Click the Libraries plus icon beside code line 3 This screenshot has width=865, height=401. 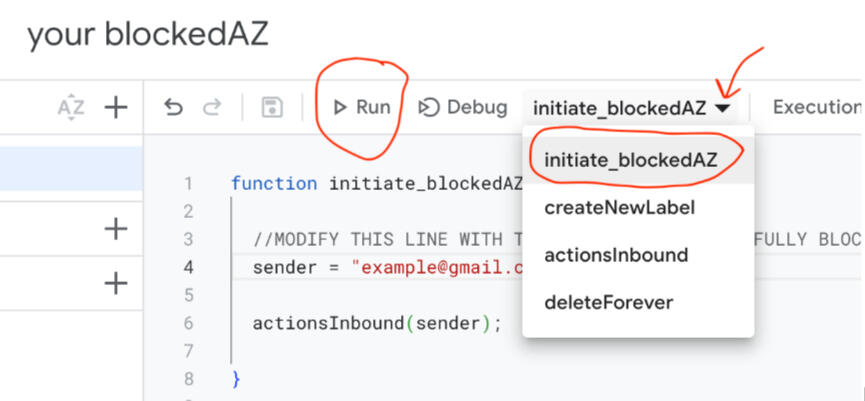(116, 229)
